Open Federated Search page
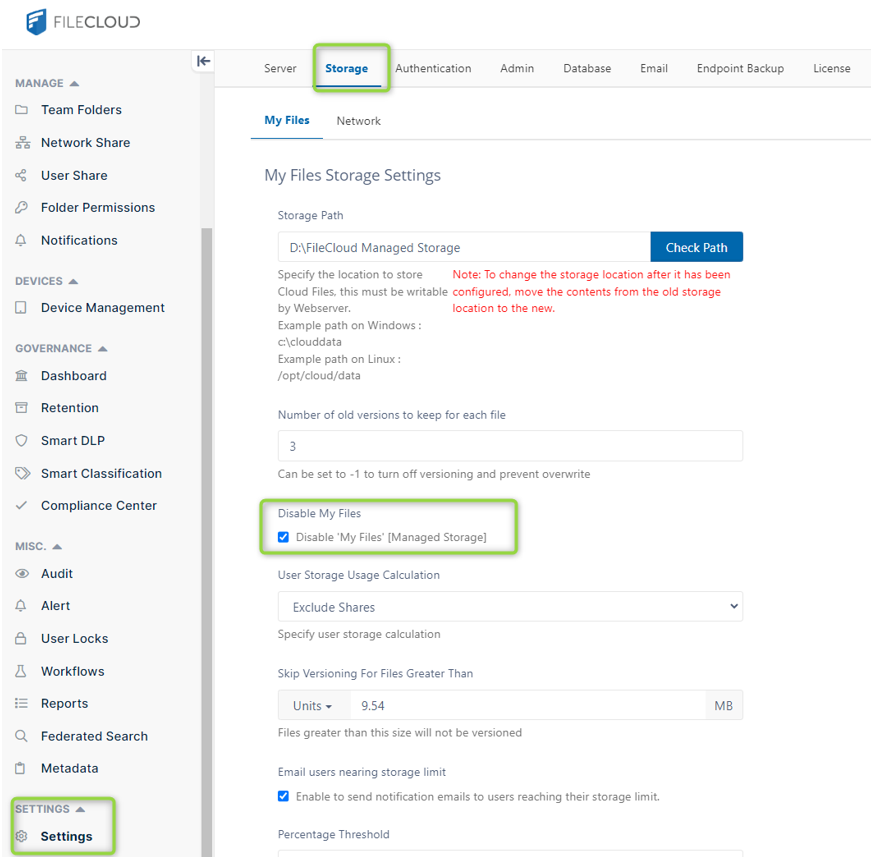871x857 pixels. (x=94, y=736)
